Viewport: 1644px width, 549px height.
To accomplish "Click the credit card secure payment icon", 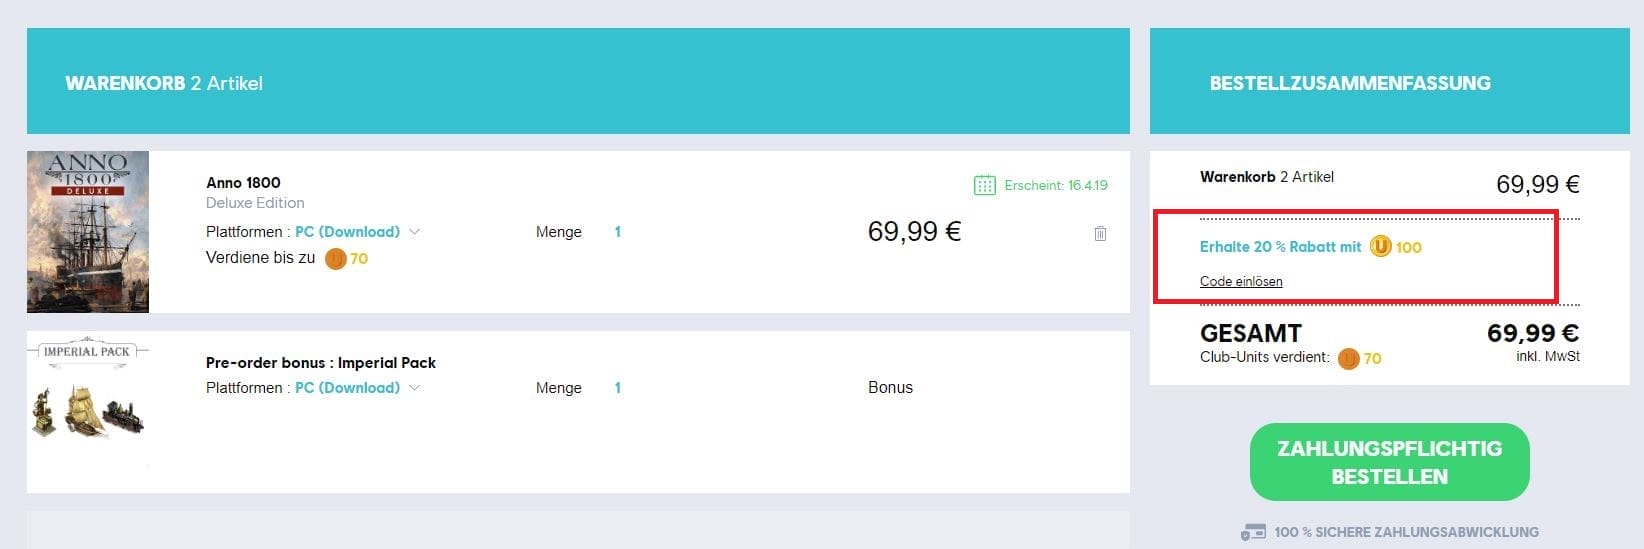I will [1252, 532].
